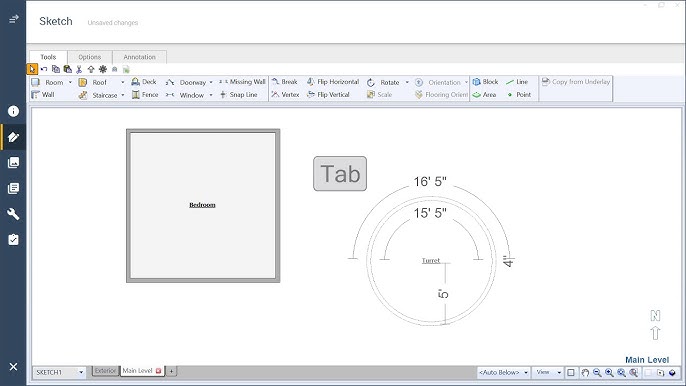Close the Main Level tab
Screen dimensions: 686x386
[x=158, y=371]
